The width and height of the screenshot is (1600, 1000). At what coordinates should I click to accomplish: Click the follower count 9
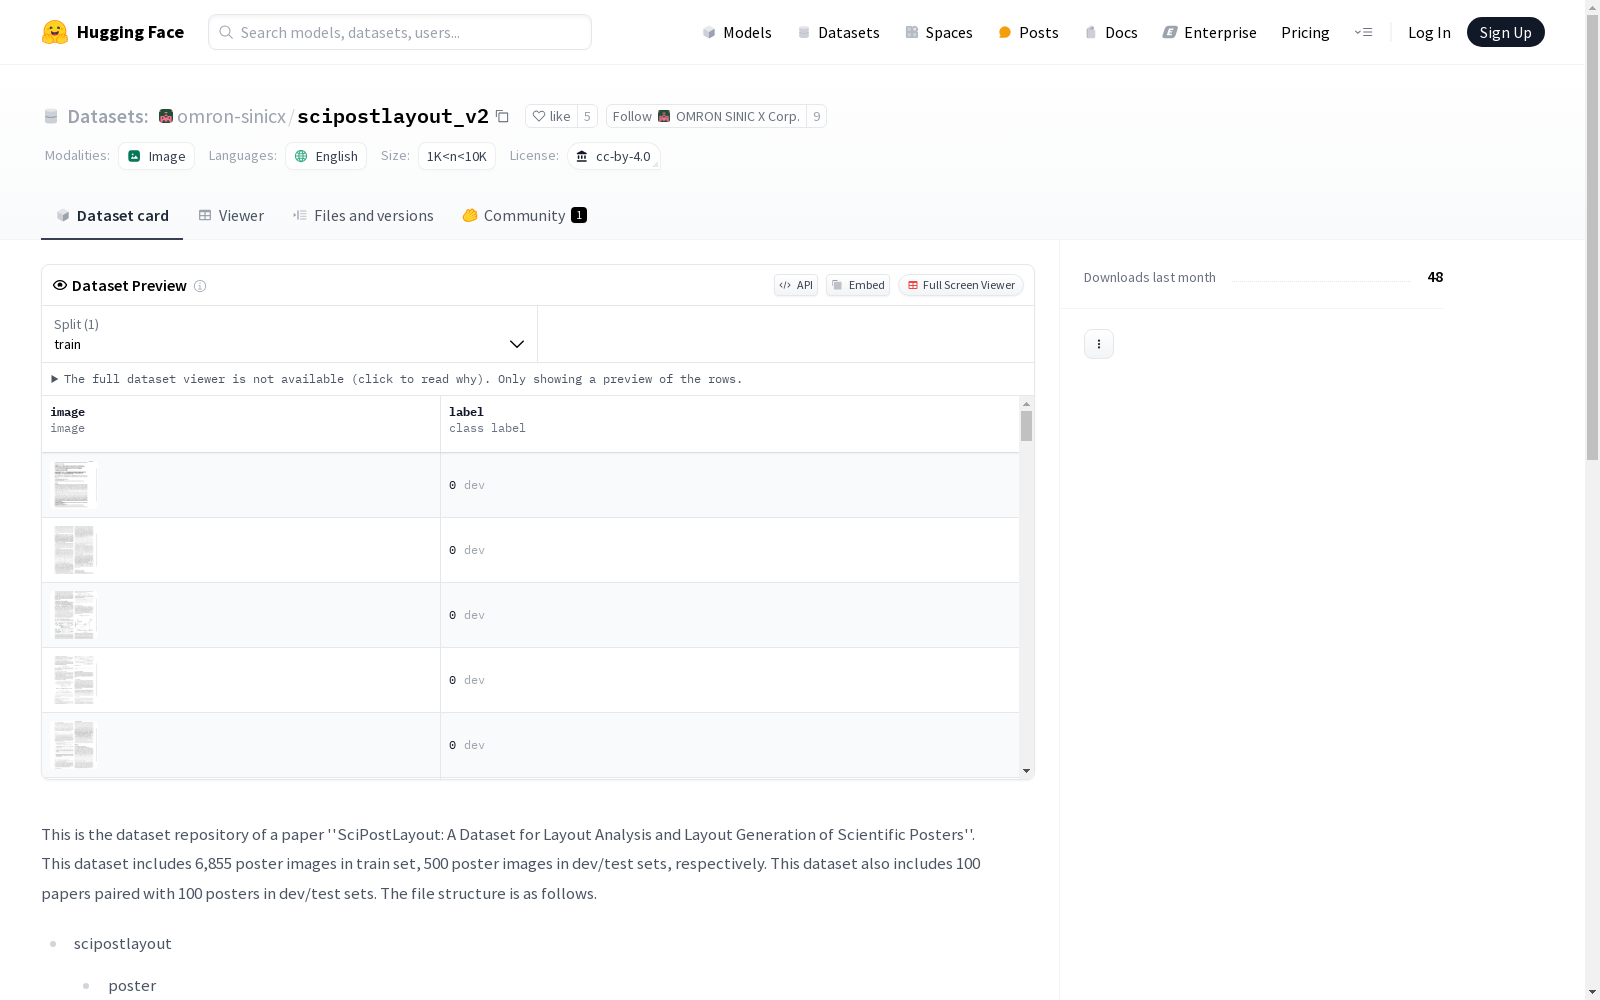[x=816, y=116]
